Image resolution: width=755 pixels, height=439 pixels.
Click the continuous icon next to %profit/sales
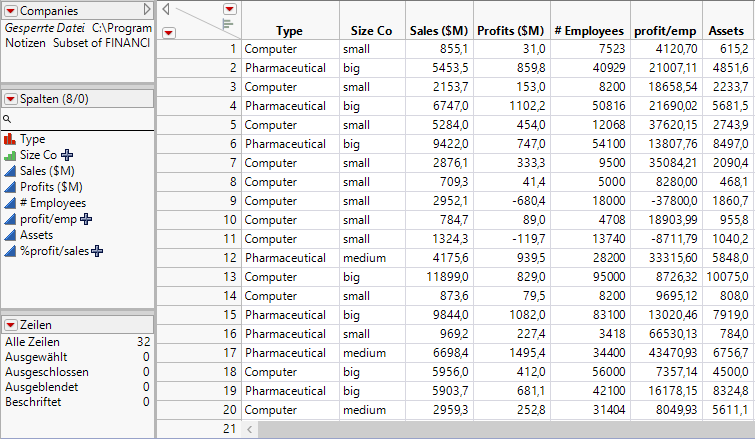10,251
